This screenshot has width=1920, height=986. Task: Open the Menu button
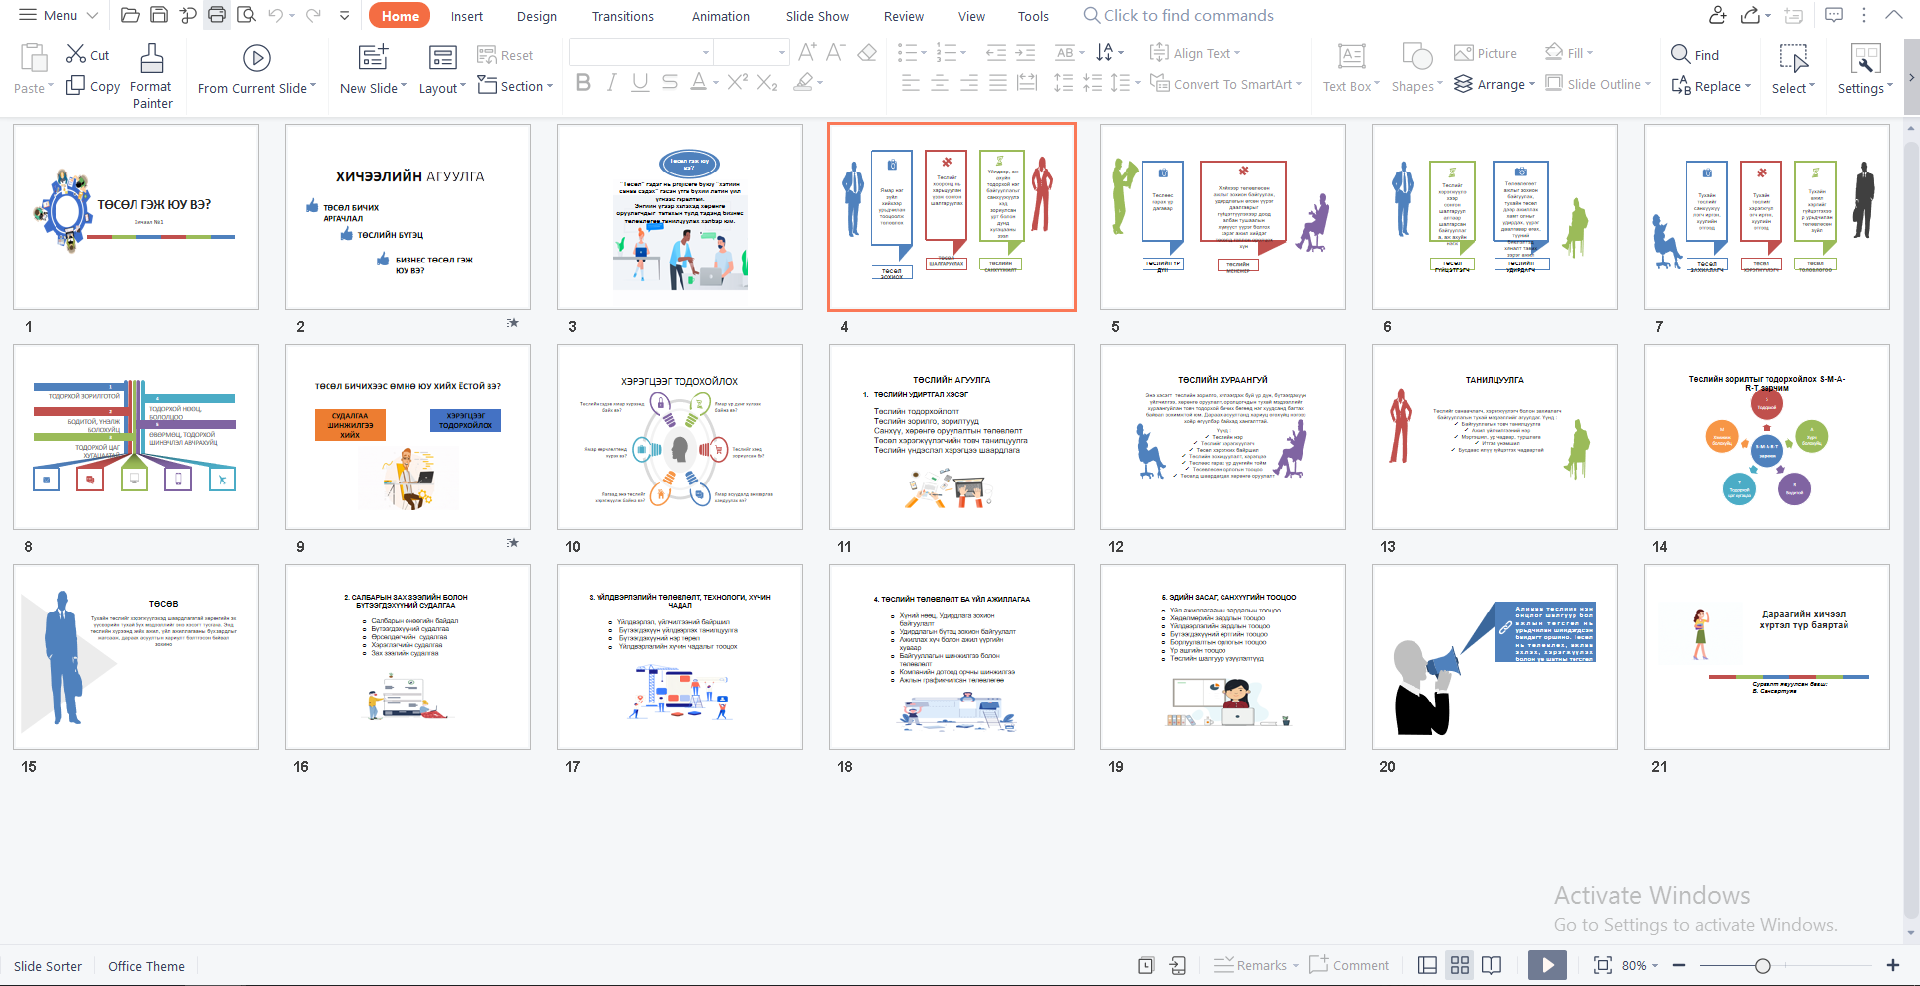pyautogui.click(x=58, y=15)
